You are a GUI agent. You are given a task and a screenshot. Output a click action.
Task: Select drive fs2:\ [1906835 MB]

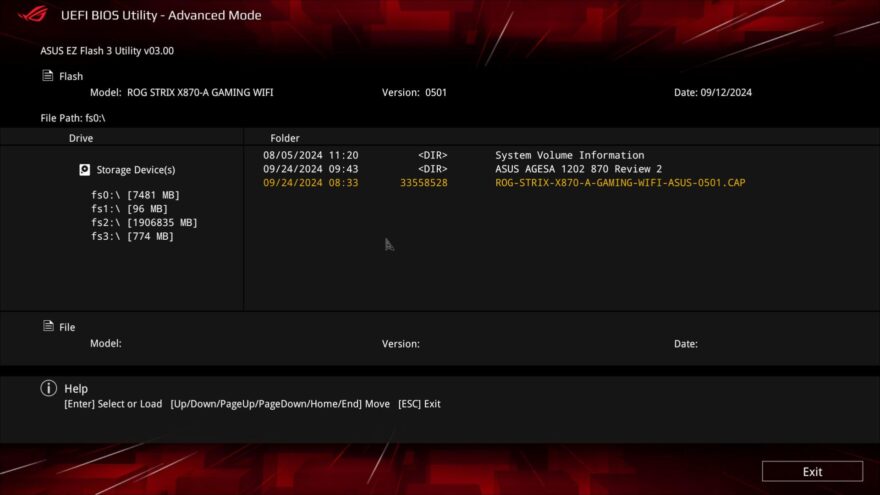pos(144,223)
